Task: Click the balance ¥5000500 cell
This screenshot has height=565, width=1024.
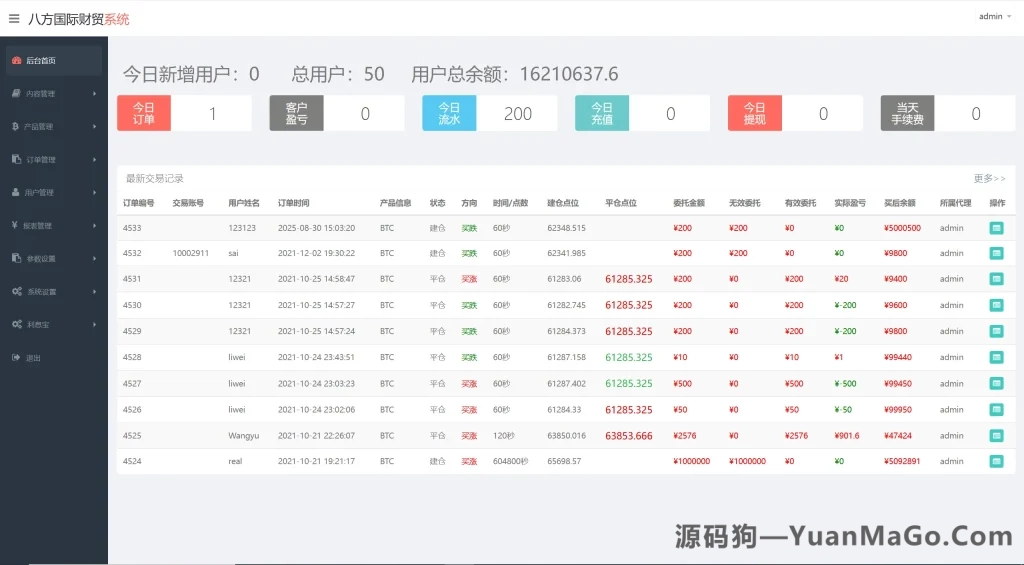Action: point(902,228)
